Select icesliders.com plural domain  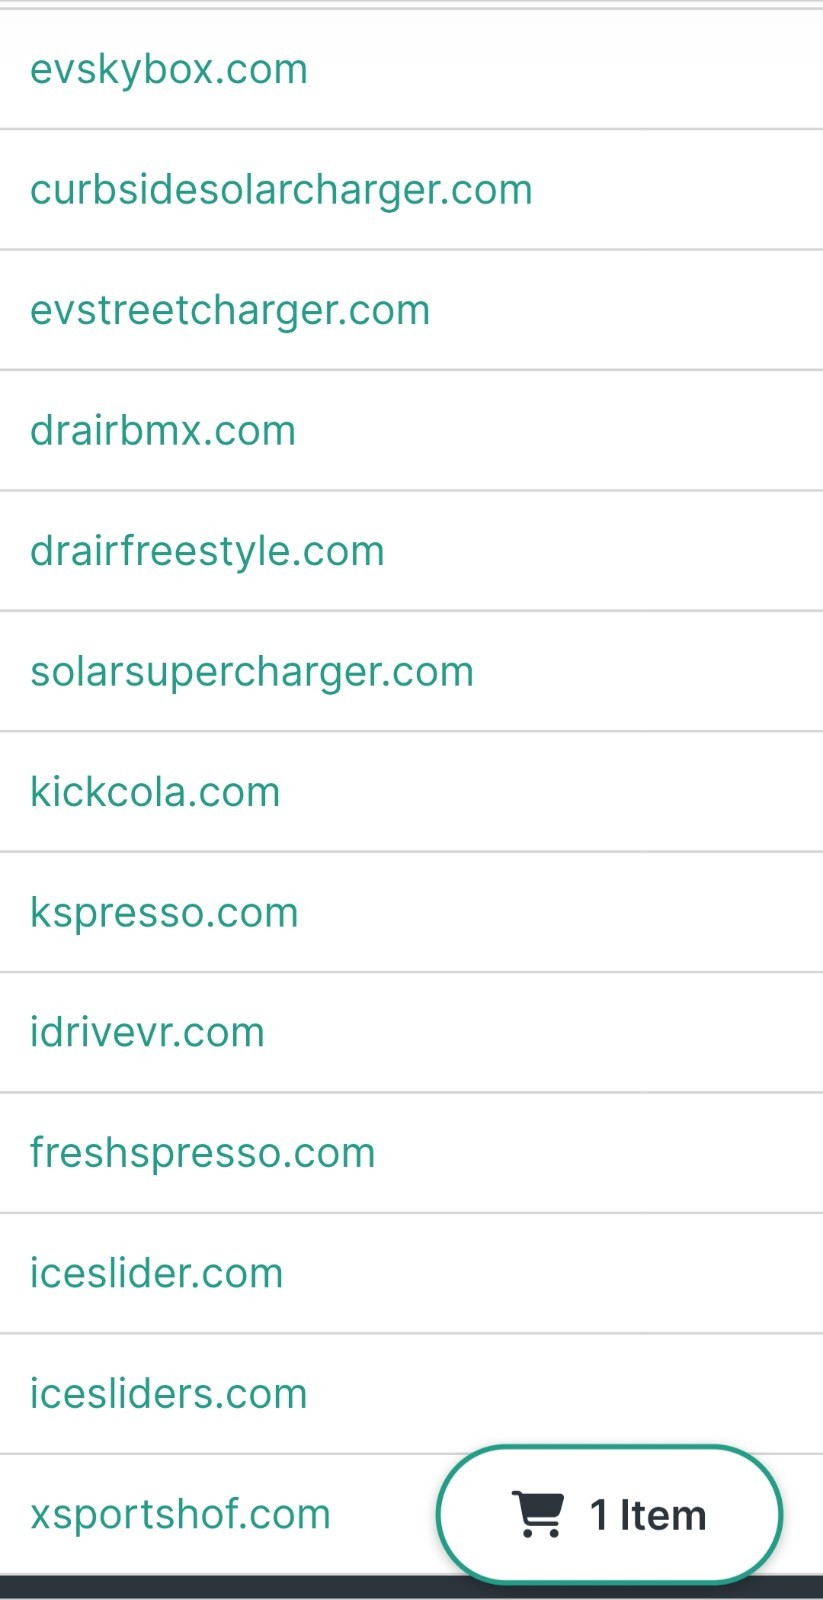tap(169, 1393)
